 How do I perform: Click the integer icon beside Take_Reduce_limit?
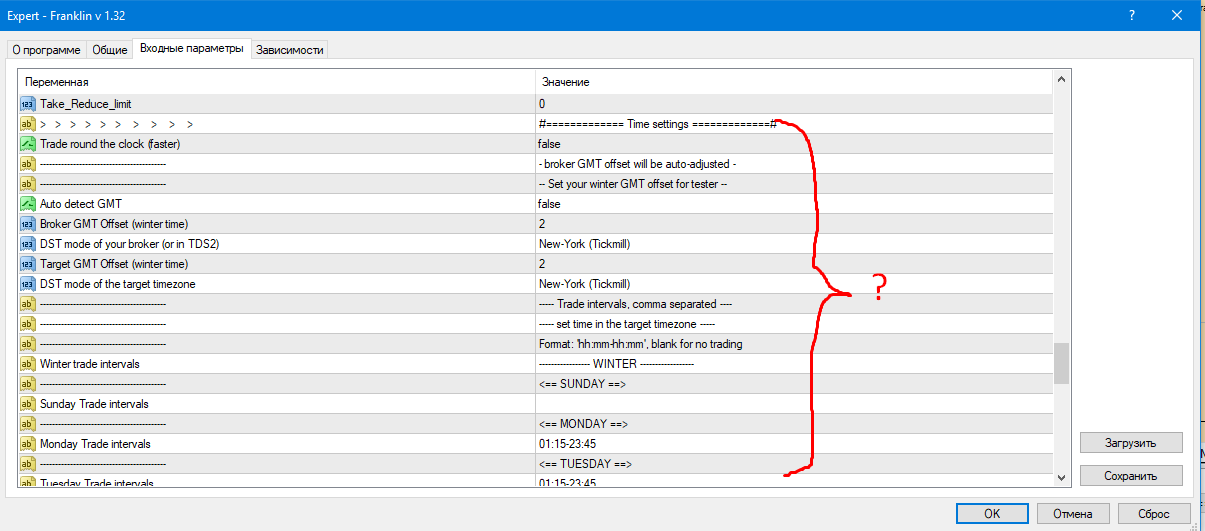(28, 104)
